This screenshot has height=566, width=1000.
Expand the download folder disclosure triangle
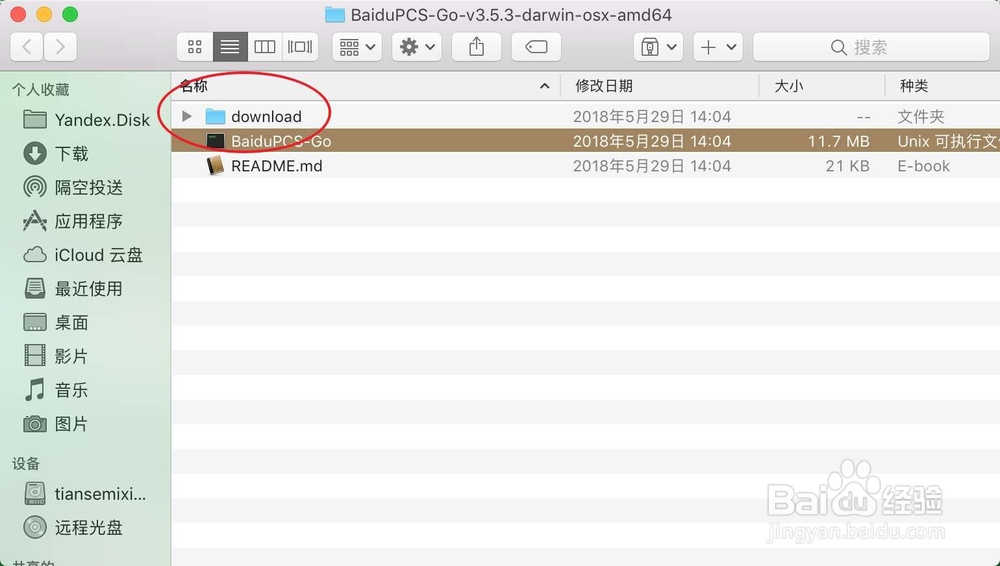(x=187, y=116)
